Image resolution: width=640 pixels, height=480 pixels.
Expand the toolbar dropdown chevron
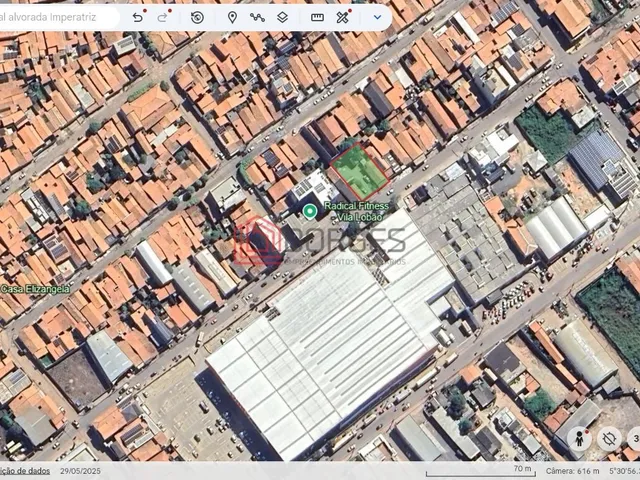point(378,17)
